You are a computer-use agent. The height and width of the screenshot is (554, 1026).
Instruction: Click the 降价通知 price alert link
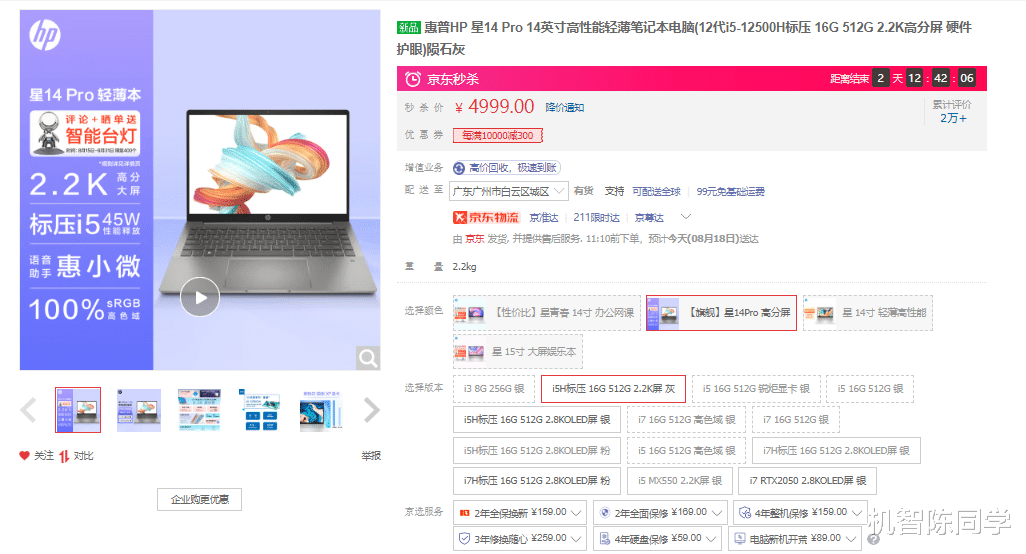pyautogui.click(x=565, y=107)
